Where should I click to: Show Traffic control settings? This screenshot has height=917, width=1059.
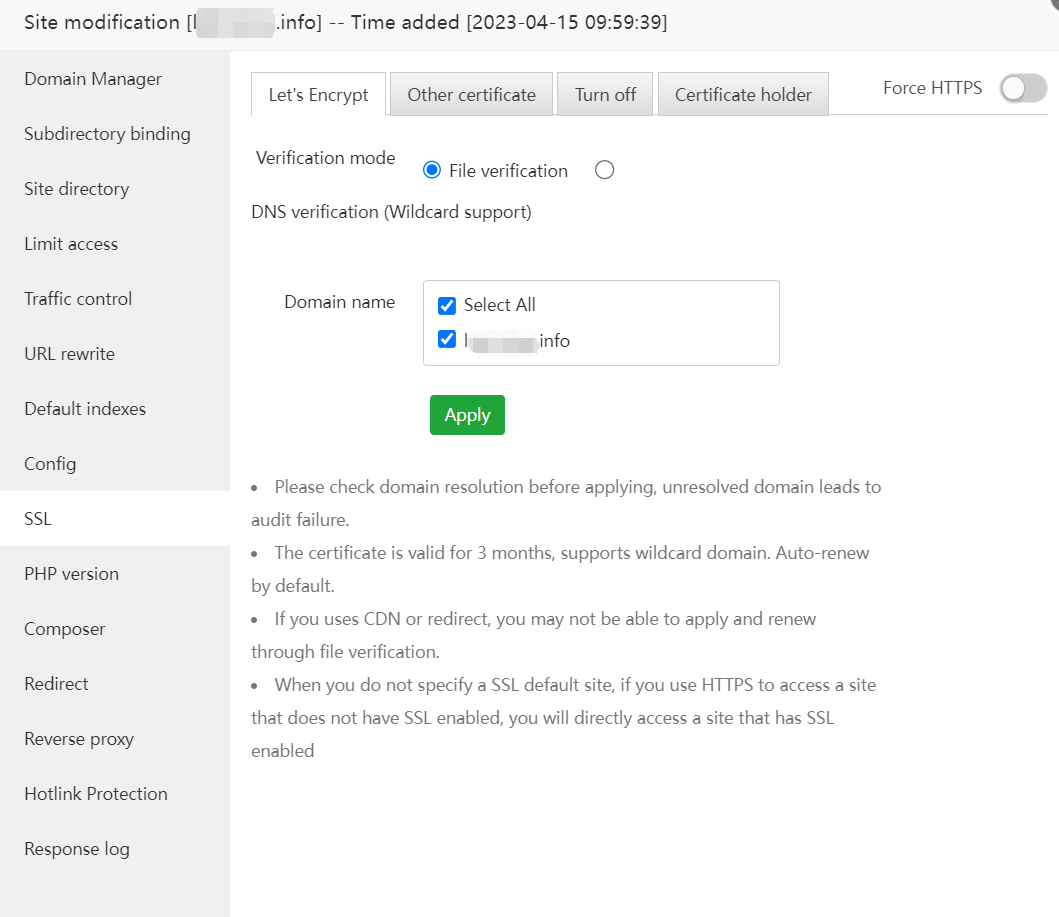coord(78,299)
